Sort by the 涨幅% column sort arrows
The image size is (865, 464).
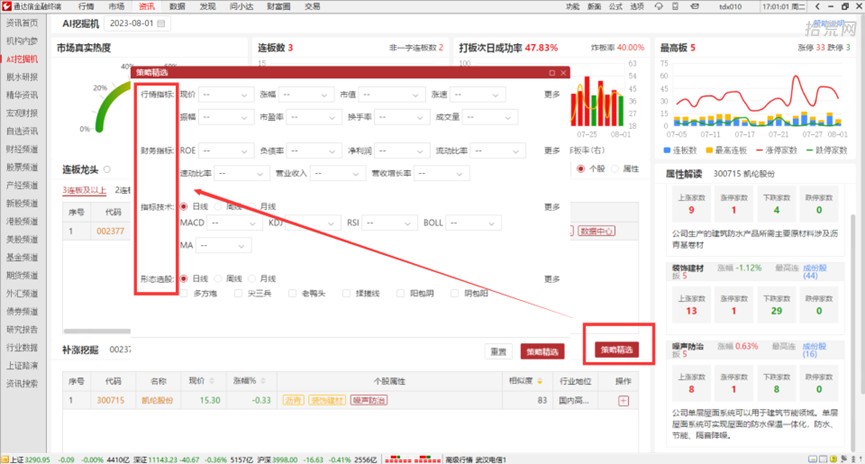263,381
